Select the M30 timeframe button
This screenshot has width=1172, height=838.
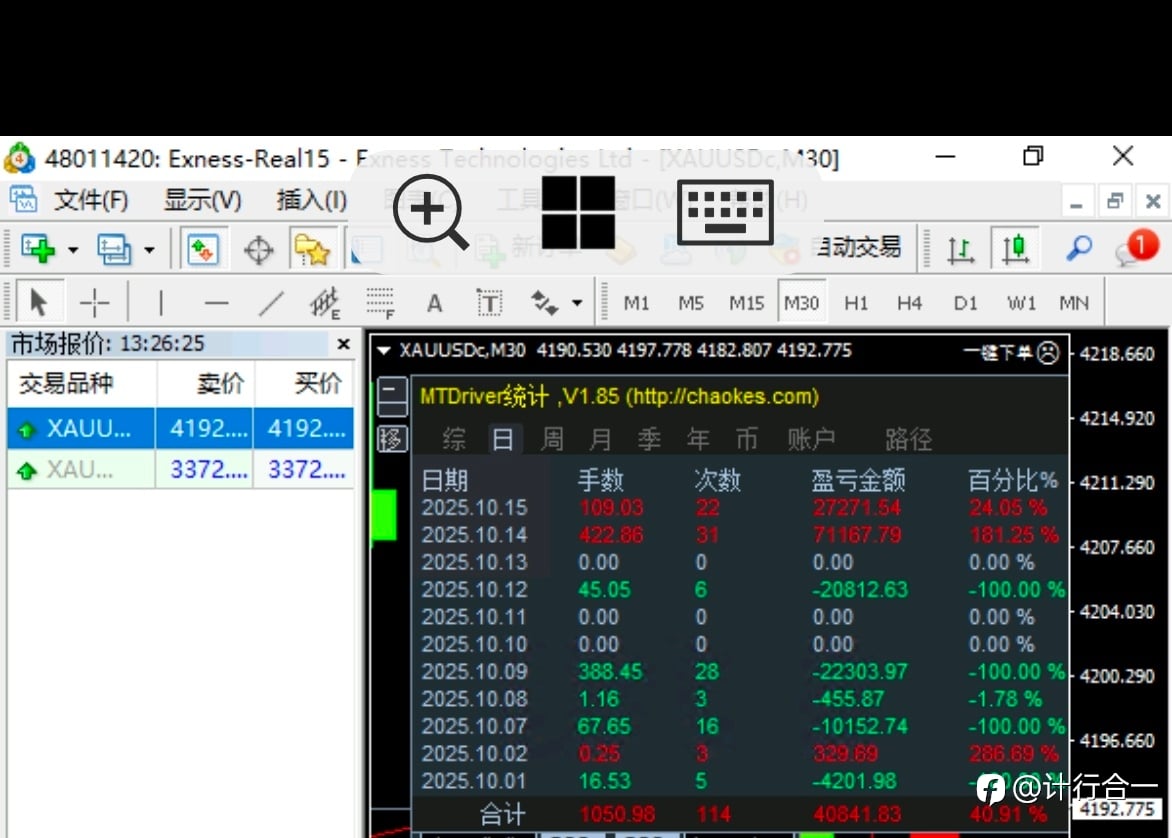801,302
